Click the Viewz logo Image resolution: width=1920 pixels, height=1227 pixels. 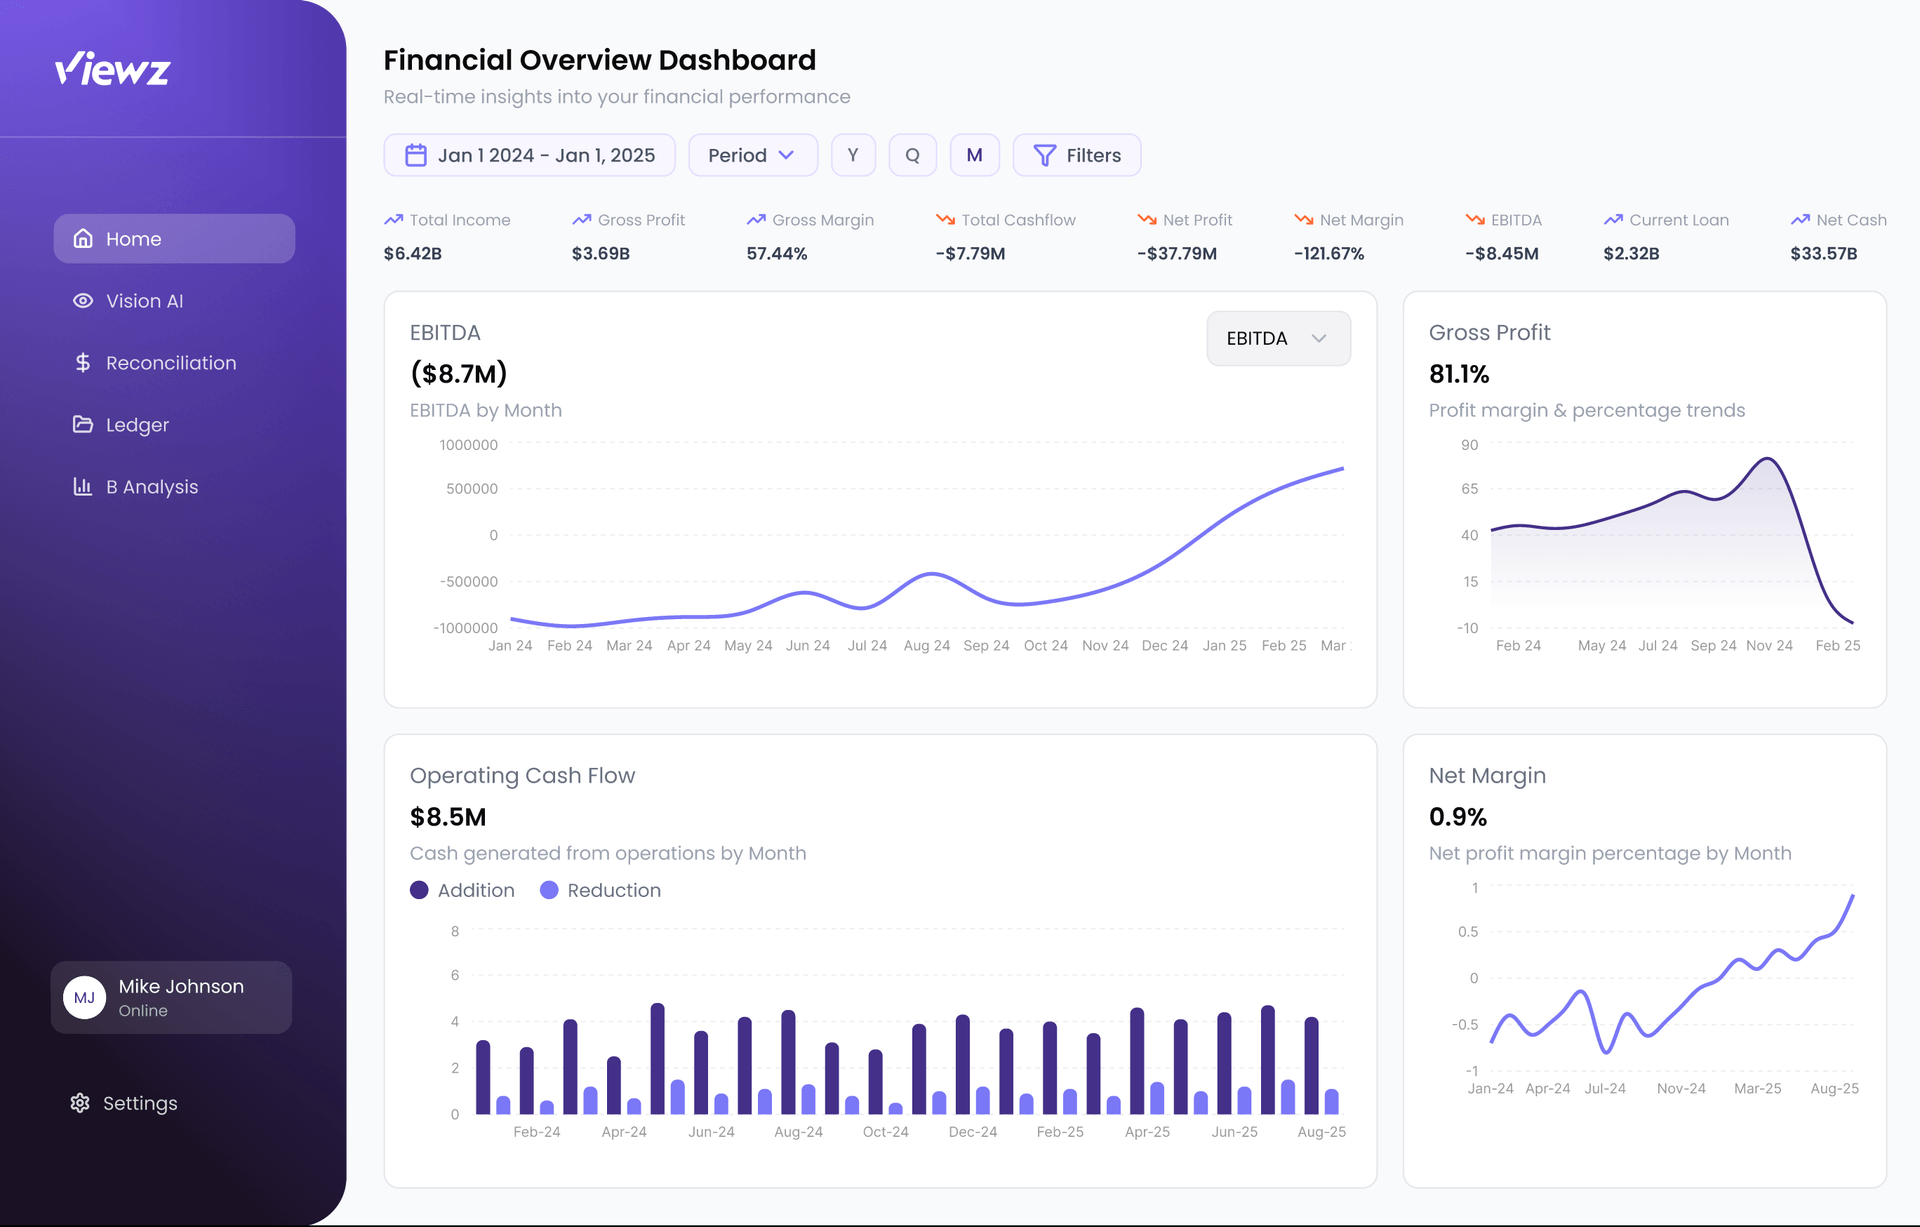click(x=111, y=68)
